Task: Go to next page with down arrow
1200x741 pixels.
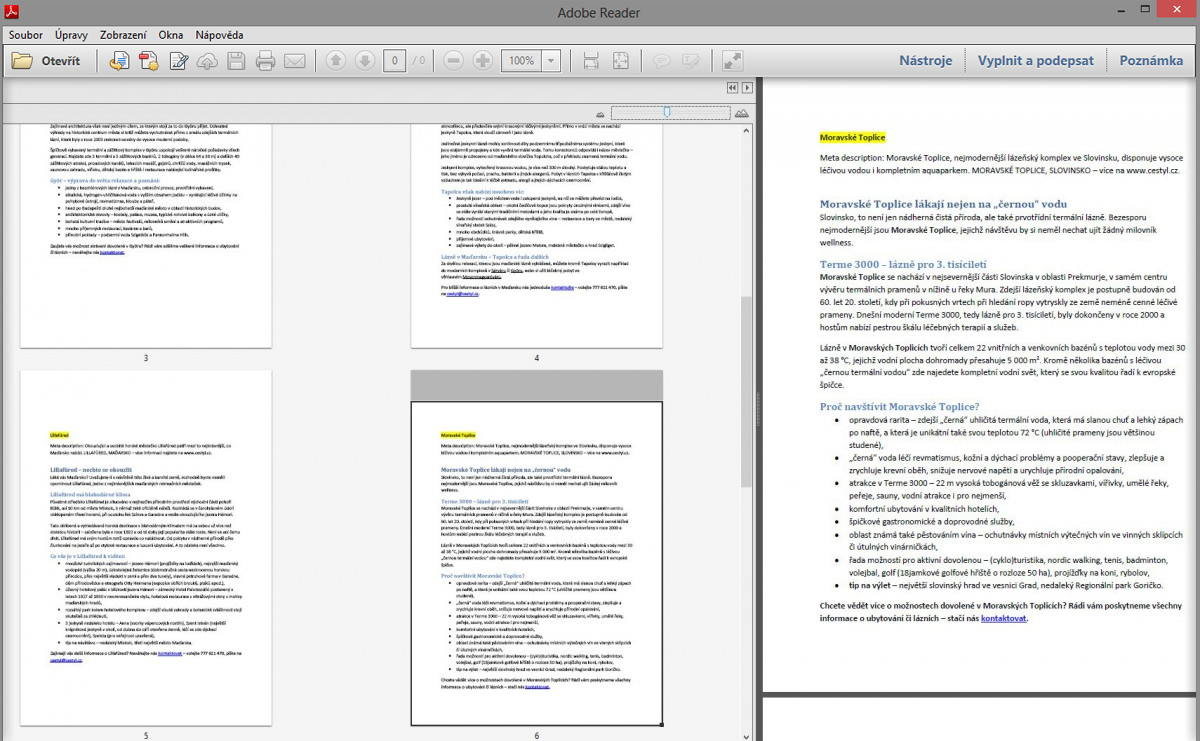Action: pos(365,60)
